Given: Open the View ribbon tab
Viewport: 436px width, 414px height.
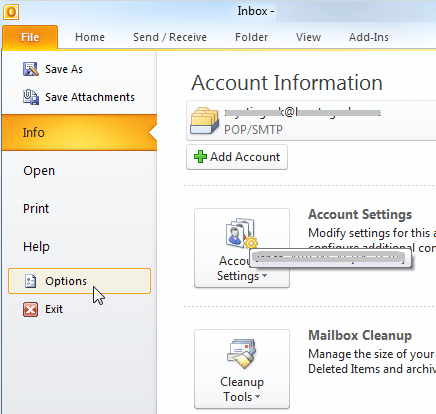Looking at the screenshot, I should [x=309, y=37].
